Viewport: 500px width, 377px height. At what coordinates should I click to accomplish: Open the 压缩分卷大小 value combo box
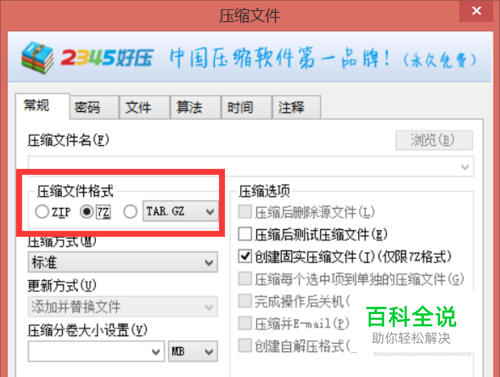pos(96,351)
